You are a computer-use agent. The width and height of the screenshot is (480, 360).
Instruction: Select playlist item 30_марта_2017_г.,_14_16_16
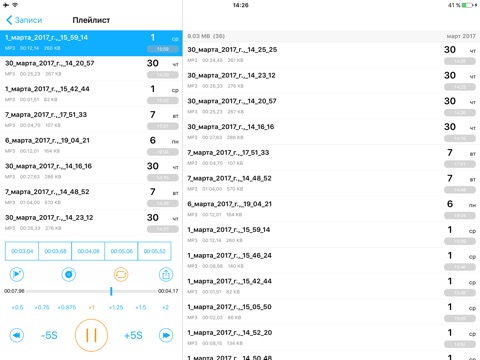(91, 171)
